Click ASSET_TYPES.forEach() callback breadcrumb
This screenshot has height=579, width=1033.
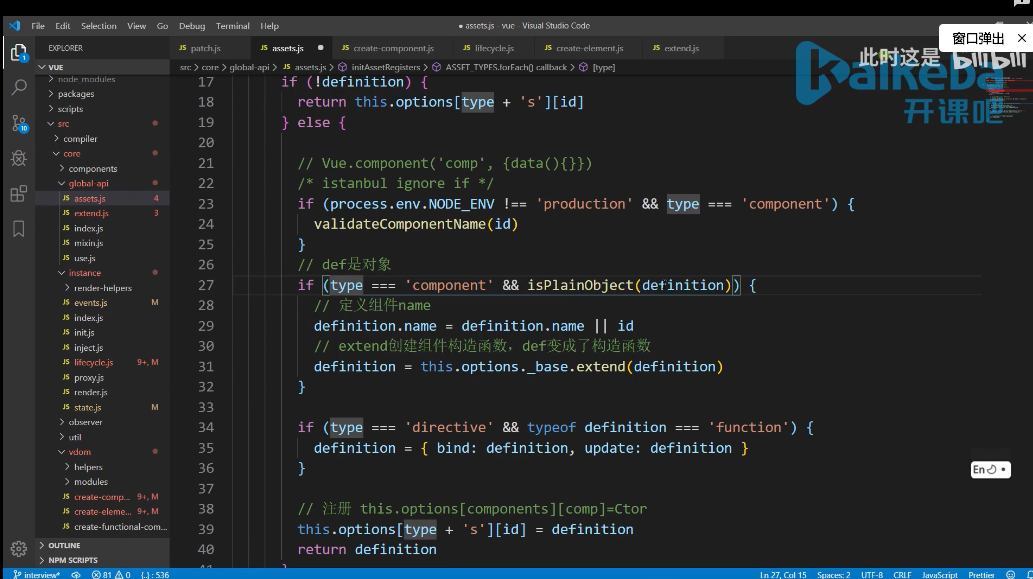[506, 67]
